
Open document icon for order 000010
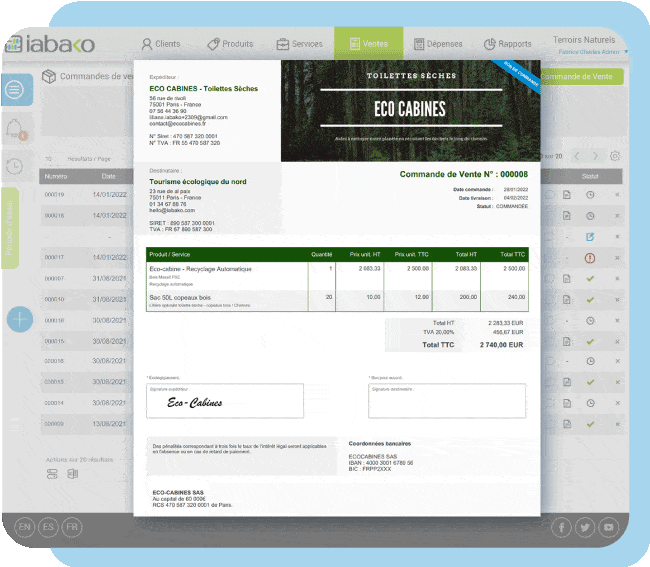[567, 300]
